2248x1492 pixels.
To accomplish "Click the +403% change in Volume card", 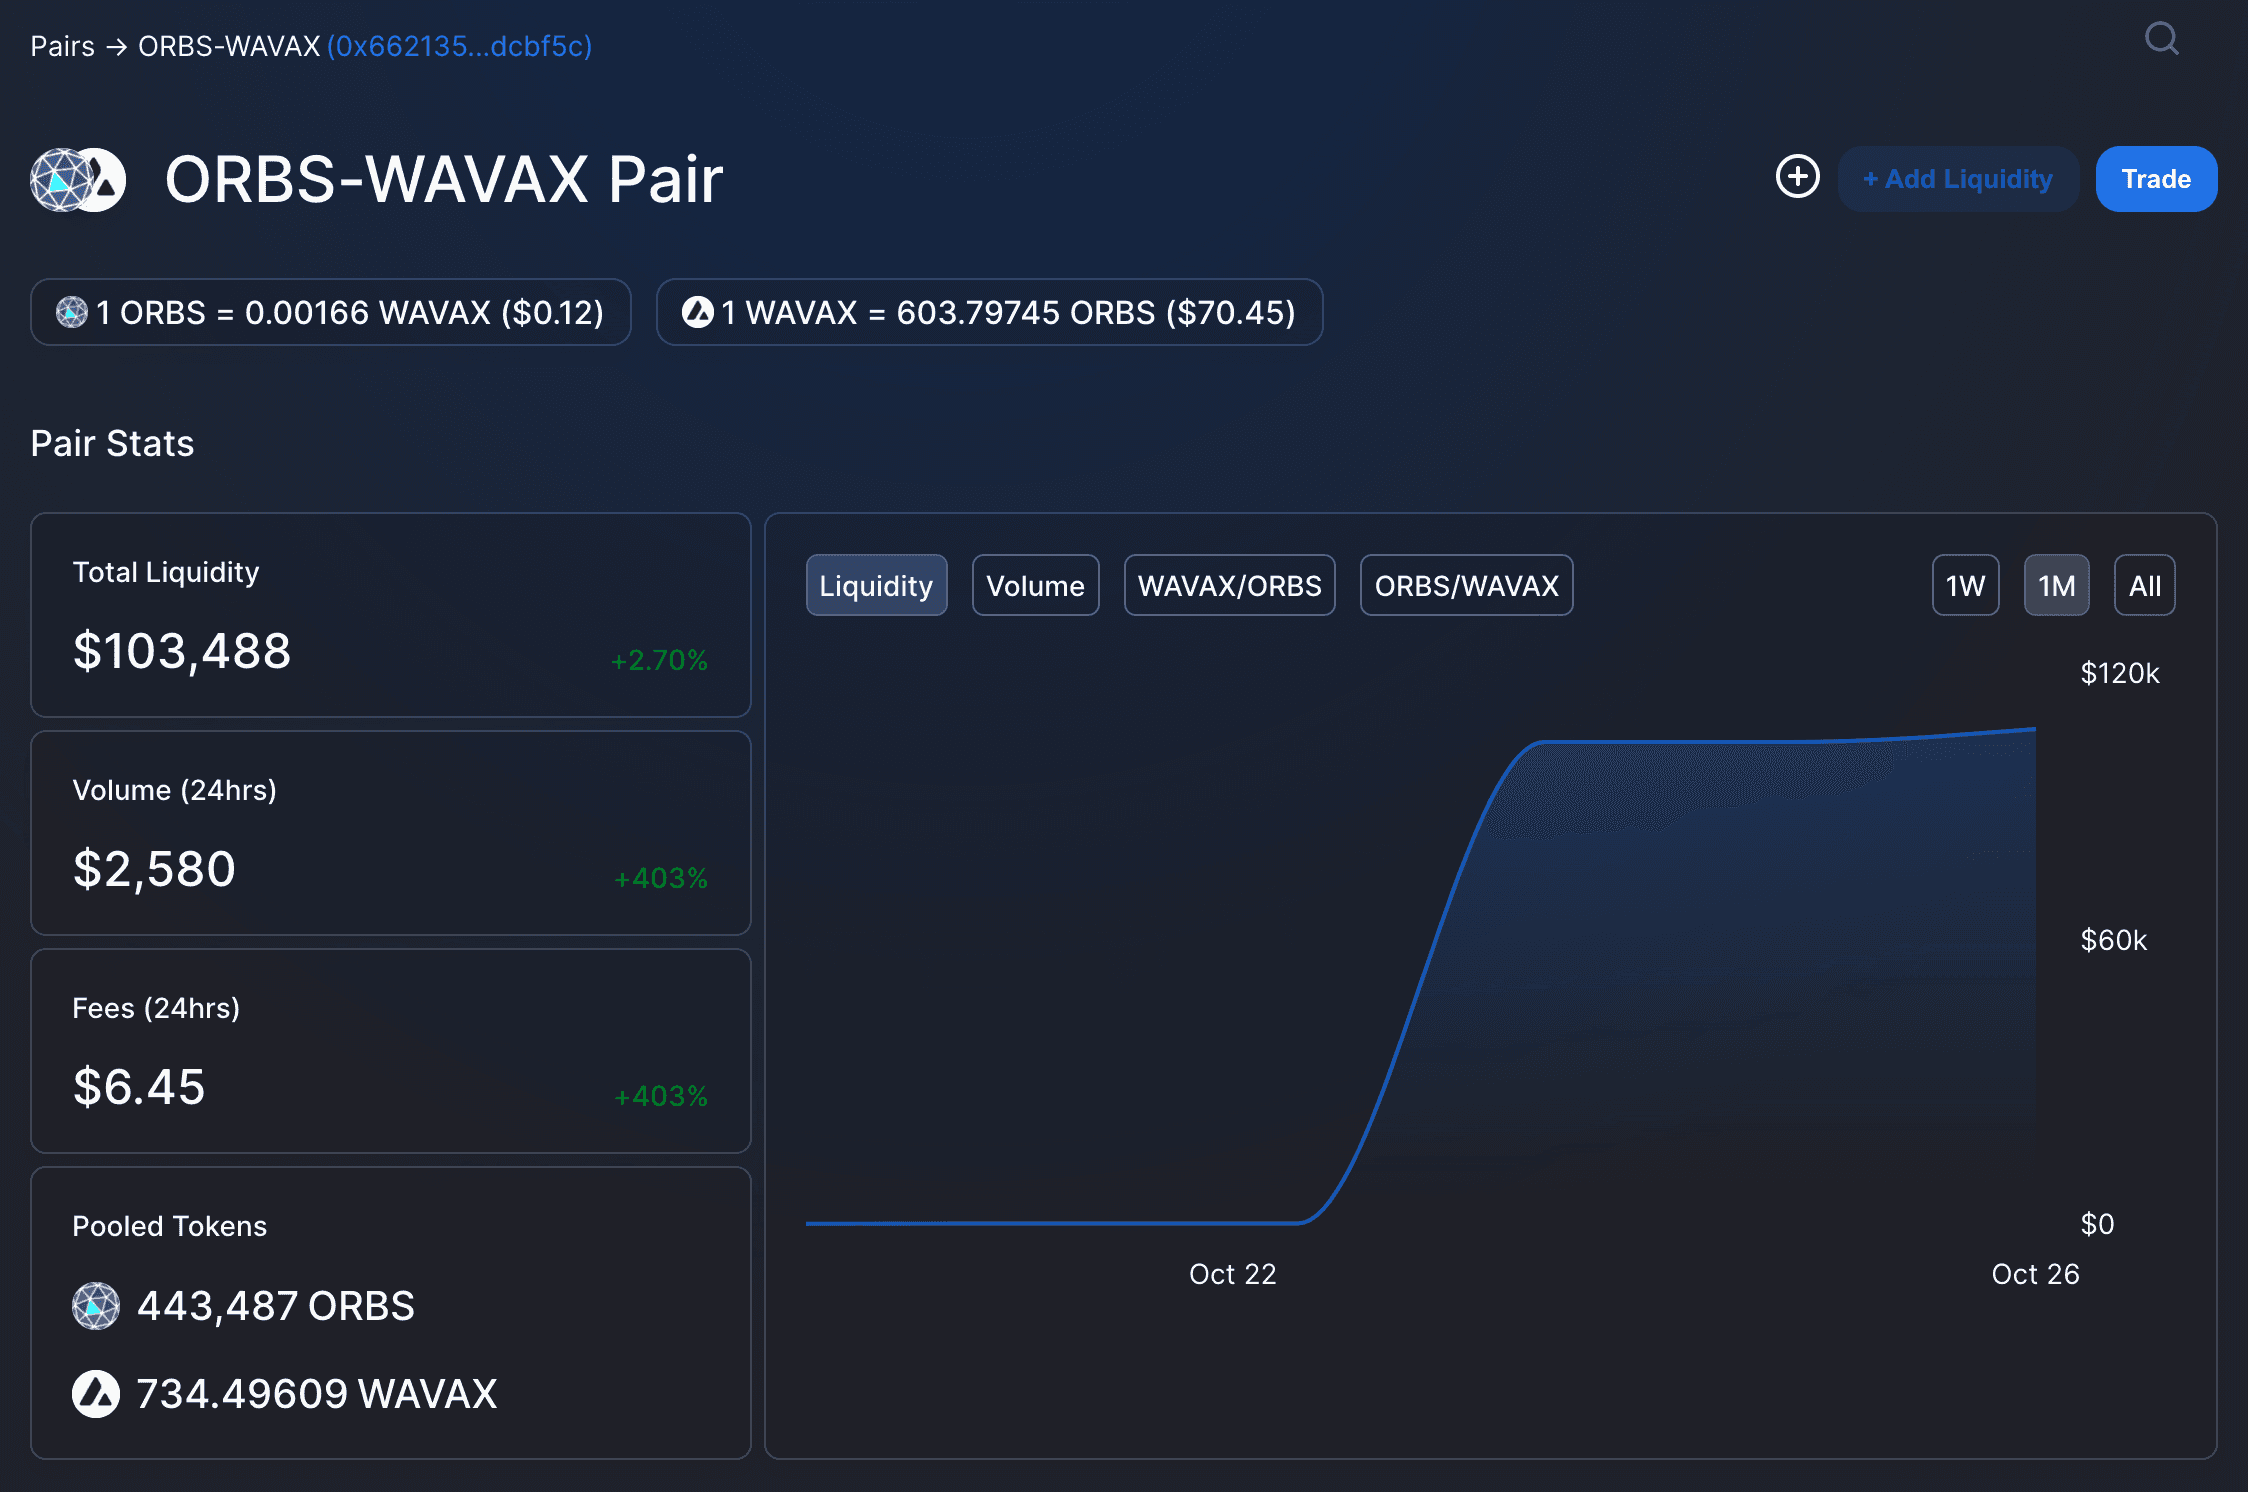I will point(661,878).
